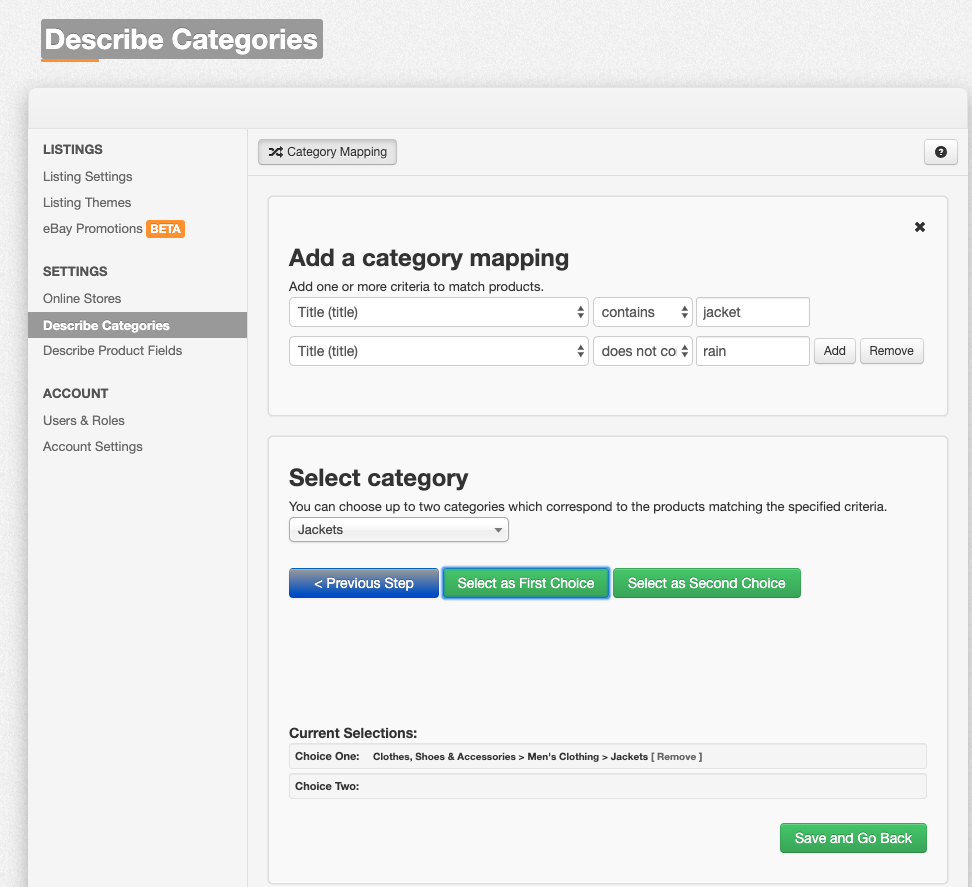Click the Category Mapping shuffle button
This screenshot has width=972, height=887.
click(x=327, y=152)
